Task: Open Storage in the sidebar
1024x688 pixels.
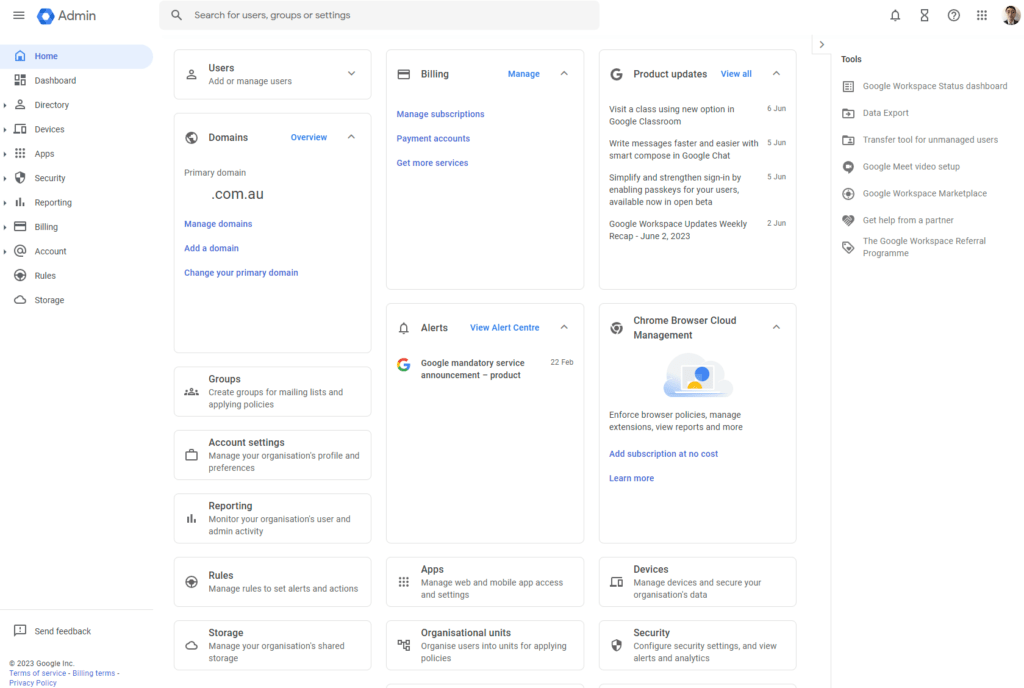Action: (x=76, y=300)
